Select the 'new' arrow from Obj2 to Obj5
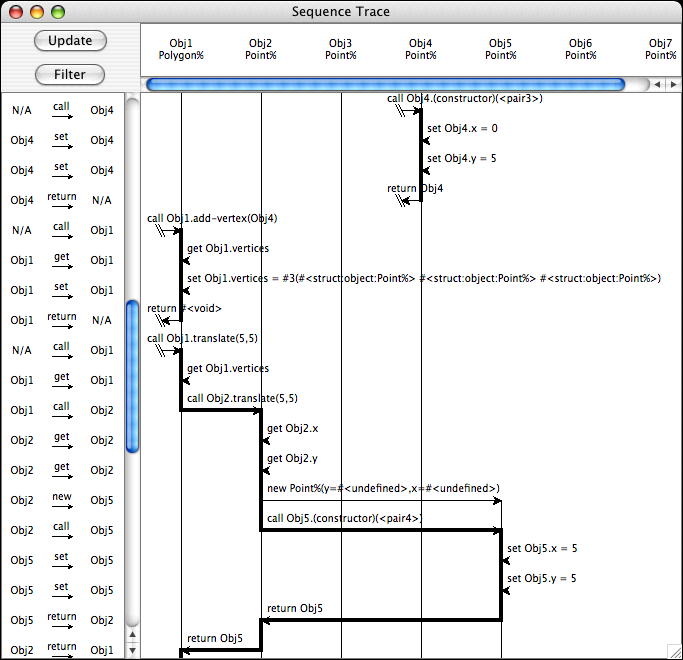The width and height of the screenshot is (683, 660). (x=62, y=500)
